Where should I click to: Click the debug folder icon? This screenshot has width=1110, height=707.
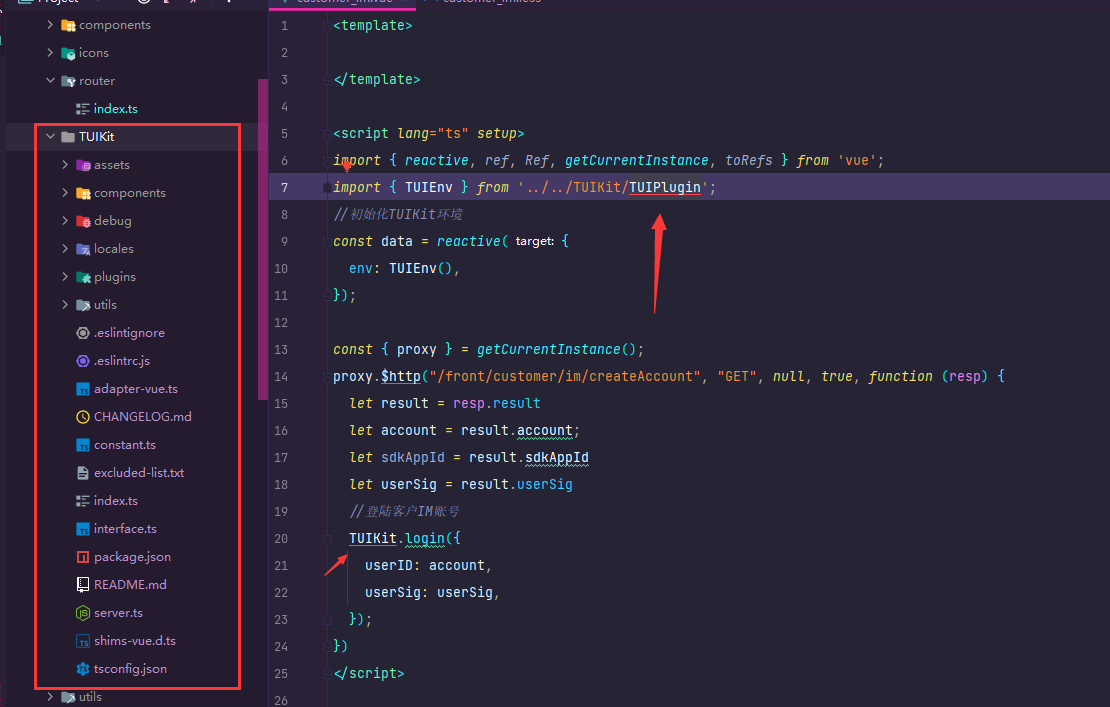(x=83, y=221)
